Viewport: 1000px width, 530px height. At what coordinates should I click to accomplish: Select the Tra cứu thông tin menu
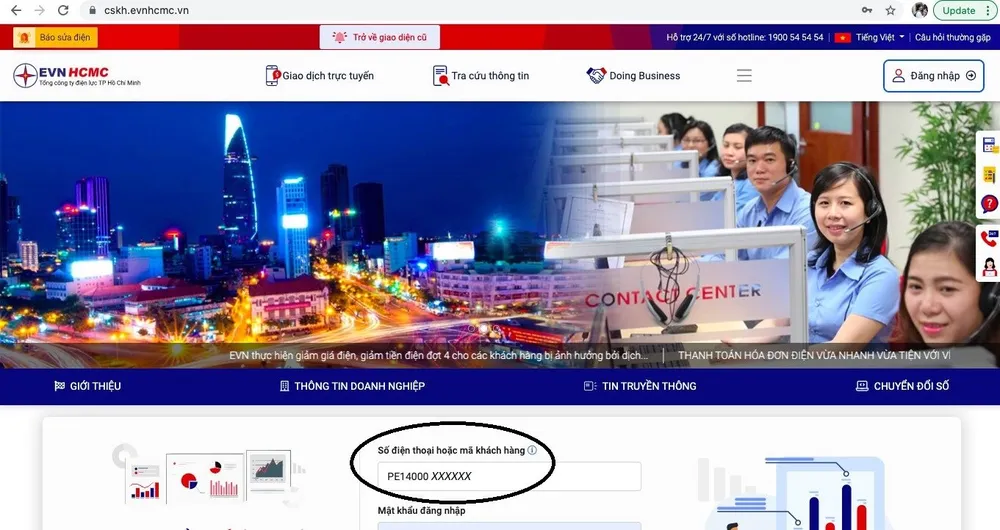coord(480,76)
